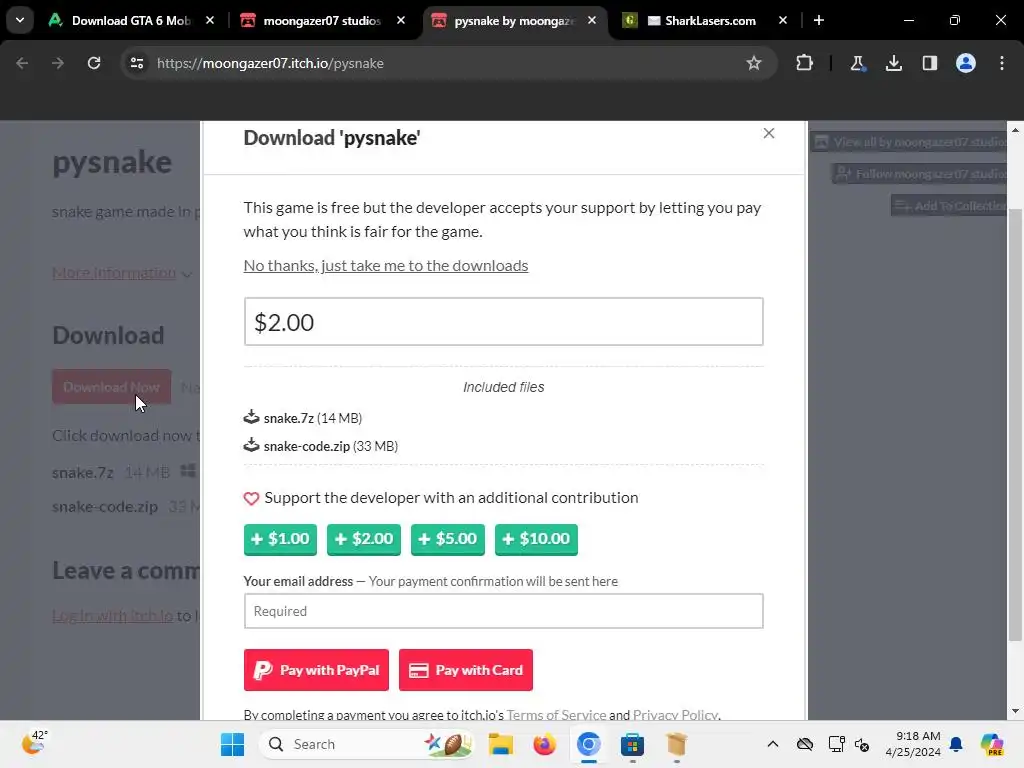
Task: Click 'Follow moongazer07 studios'
Action: (920, 174)
